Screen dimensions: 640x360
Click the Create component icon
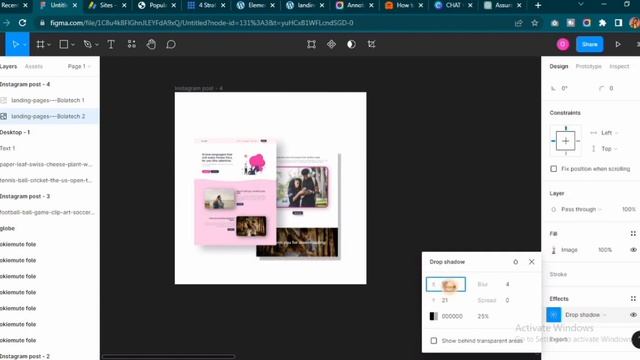tap(331, 44)
